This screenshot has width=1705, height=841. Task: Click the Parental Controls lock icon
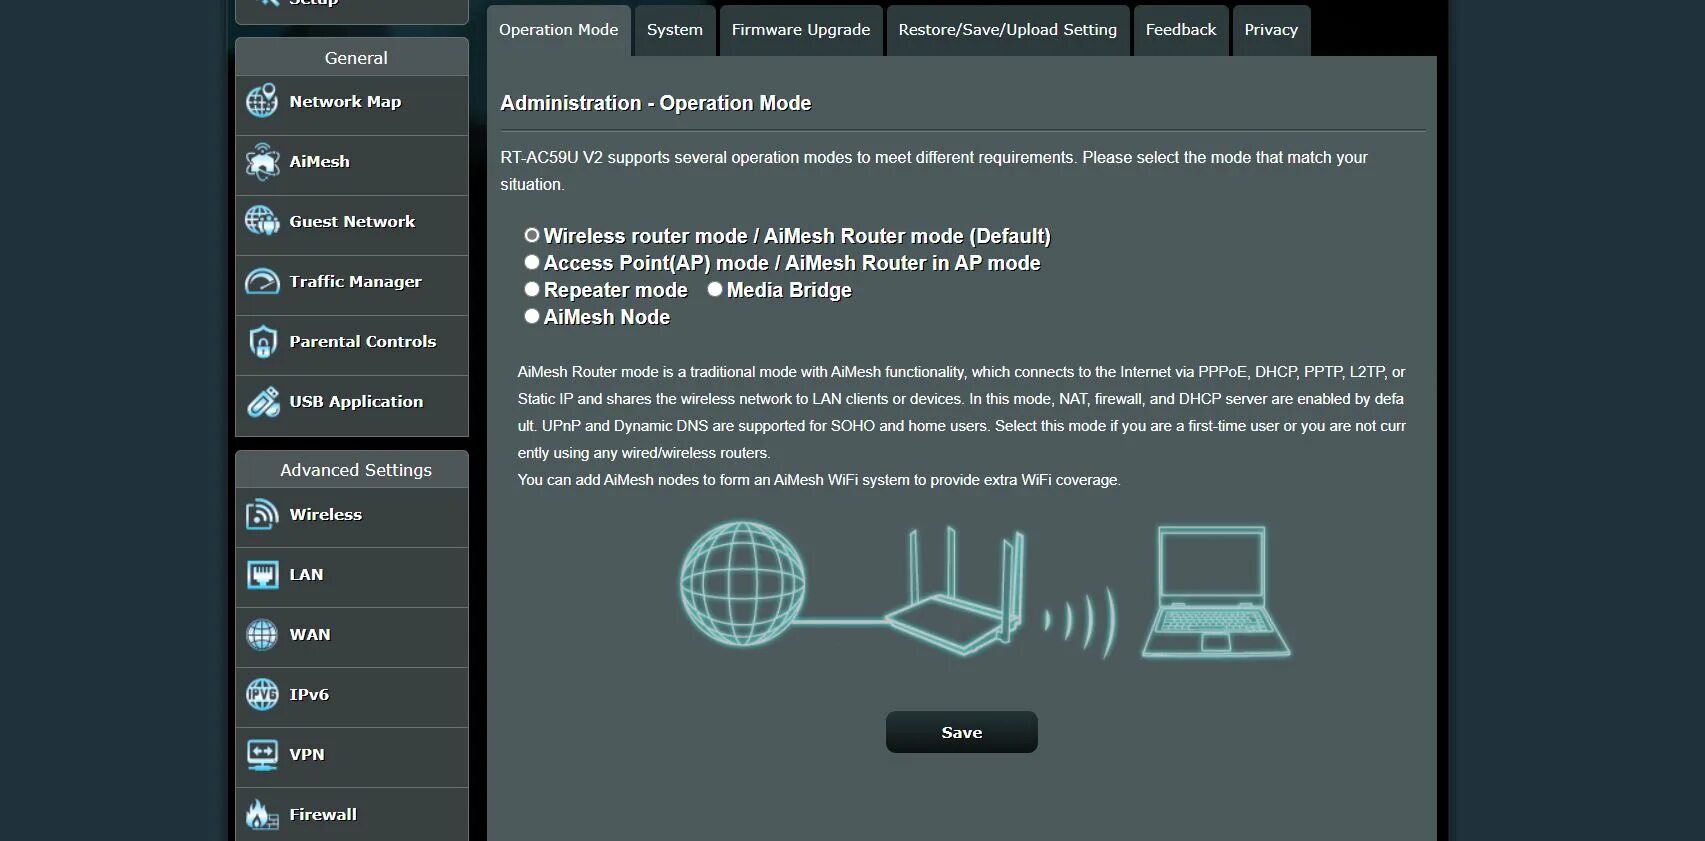262,341
